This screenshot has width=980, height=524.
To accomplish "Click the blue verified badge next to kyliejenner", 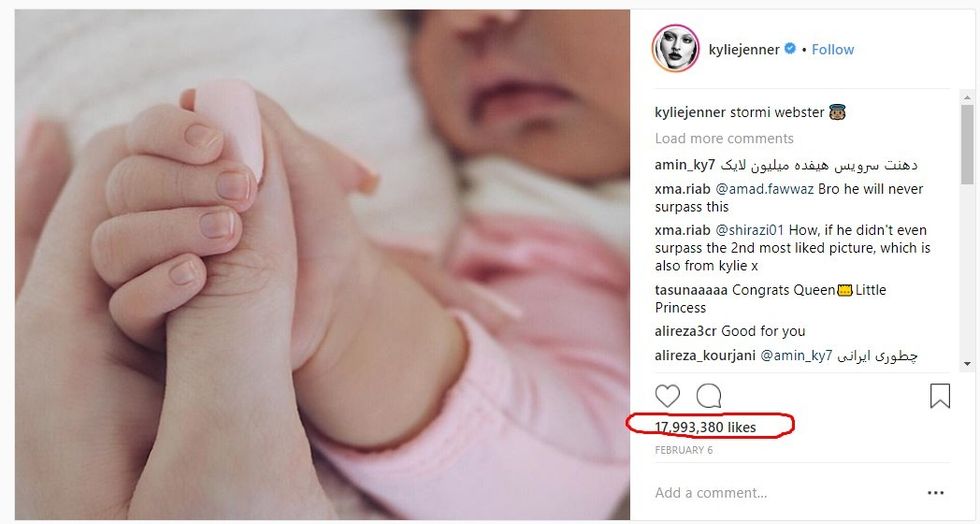I will [790, 48].
